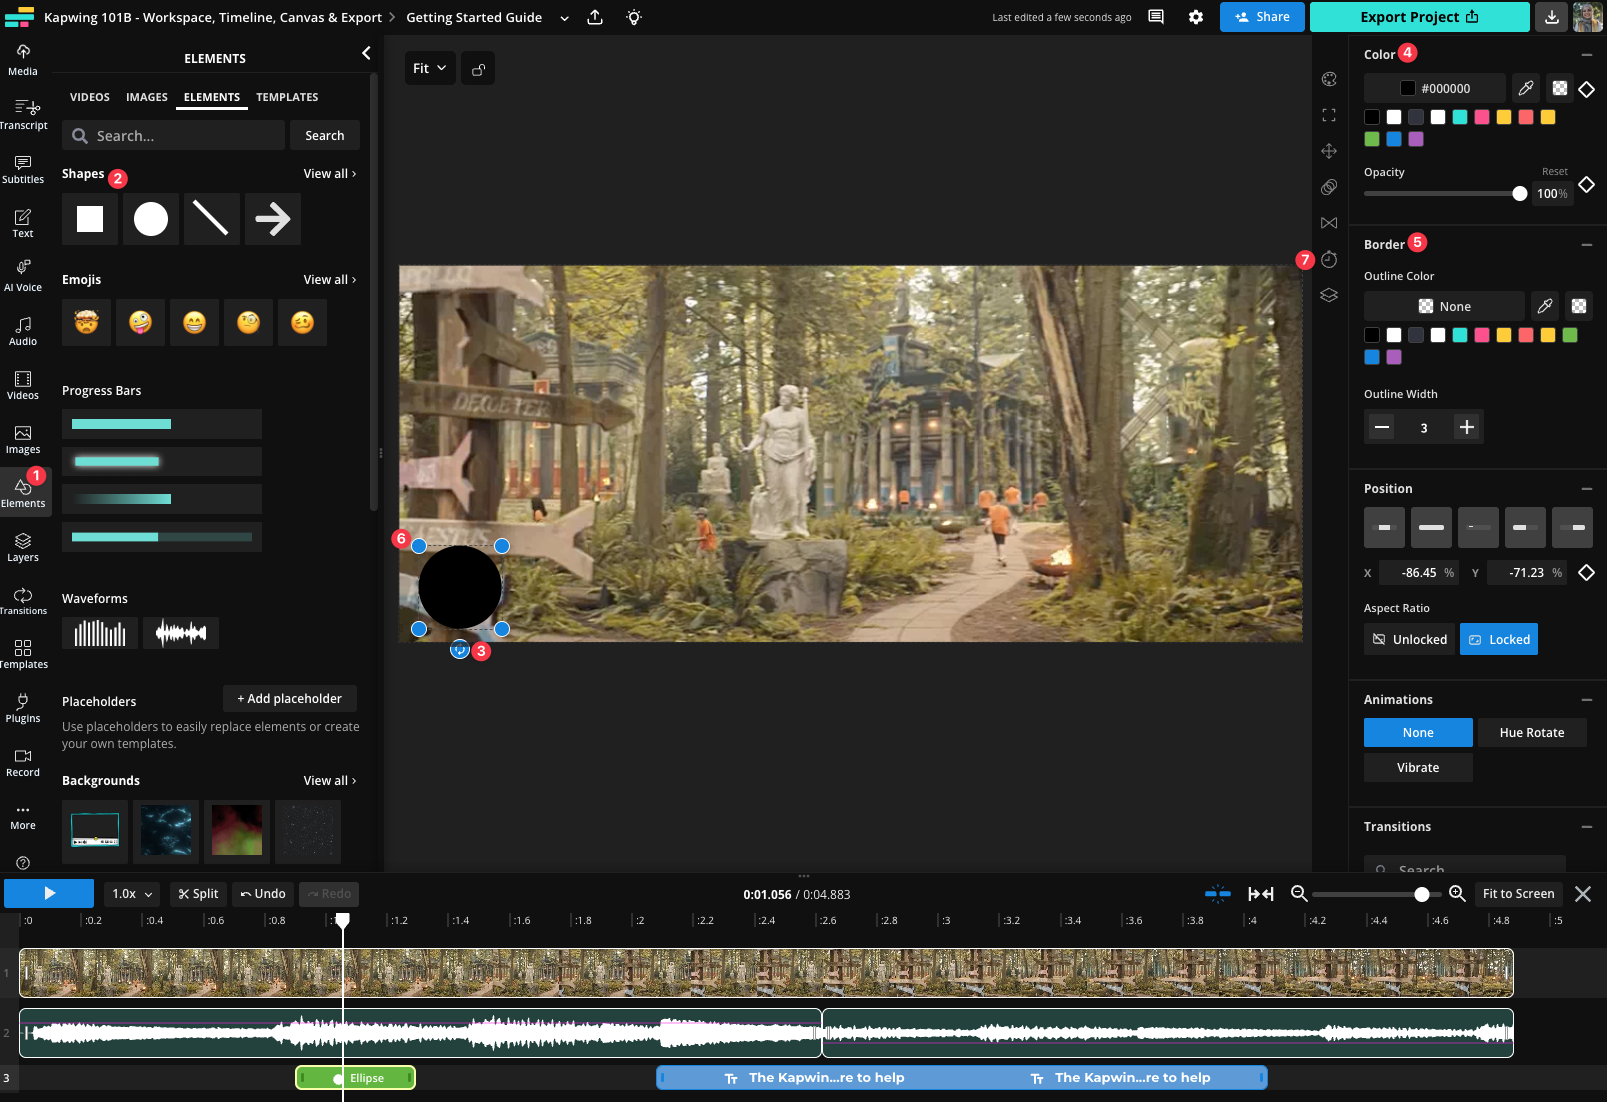
Task: Open the Transitions sidebar panel
Action: pos(23,601)
